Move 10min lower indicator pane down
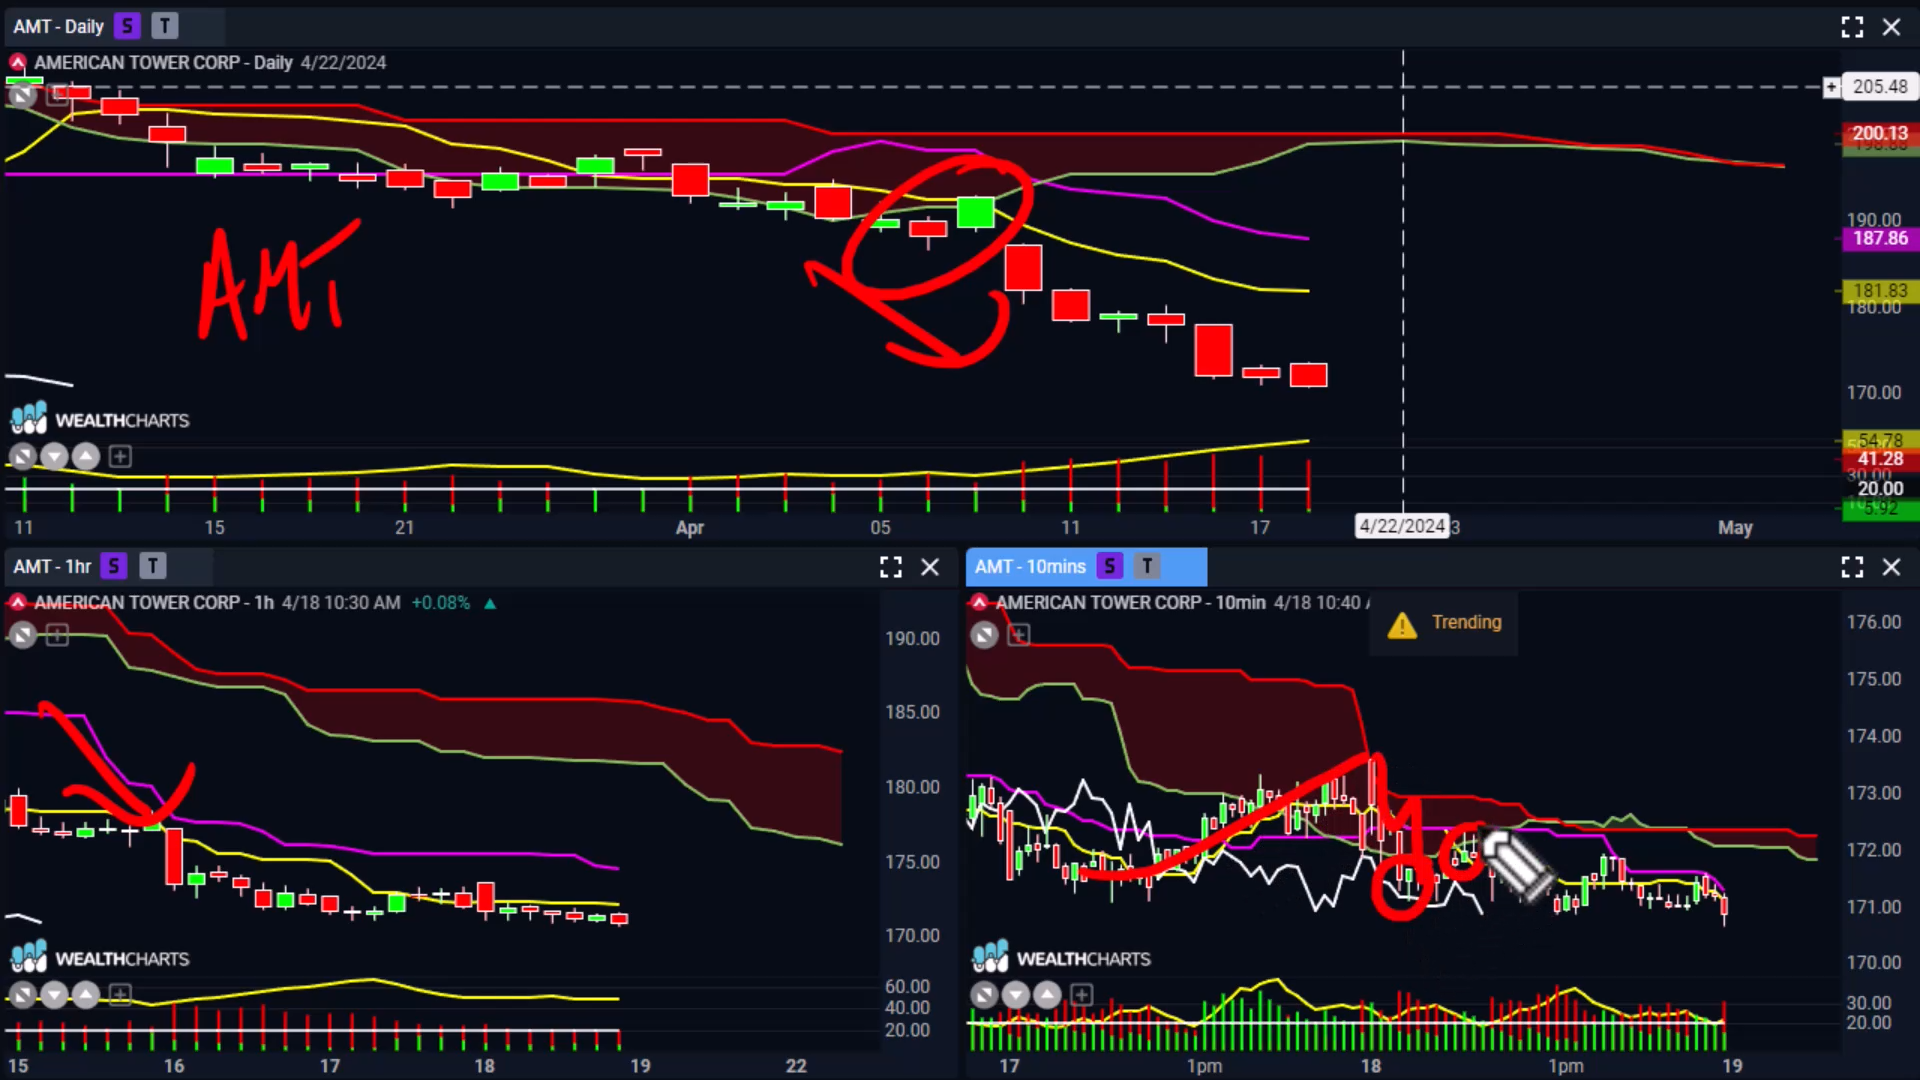This screenshot has height=1080, width=1920. coord(1016,995)
